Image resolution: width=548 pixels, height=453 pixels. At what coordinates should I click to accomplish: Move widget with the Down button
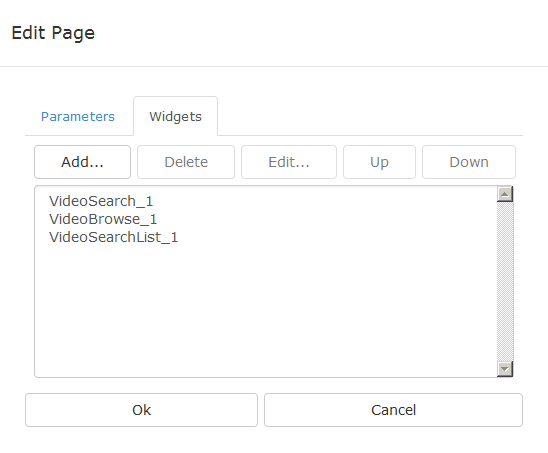469,162
